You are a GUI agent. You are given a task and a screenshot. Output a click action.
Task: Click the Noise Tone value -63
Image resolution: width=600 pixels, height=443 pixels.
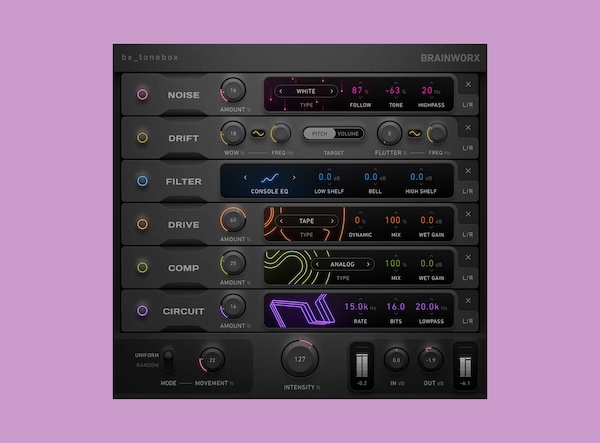393,90
